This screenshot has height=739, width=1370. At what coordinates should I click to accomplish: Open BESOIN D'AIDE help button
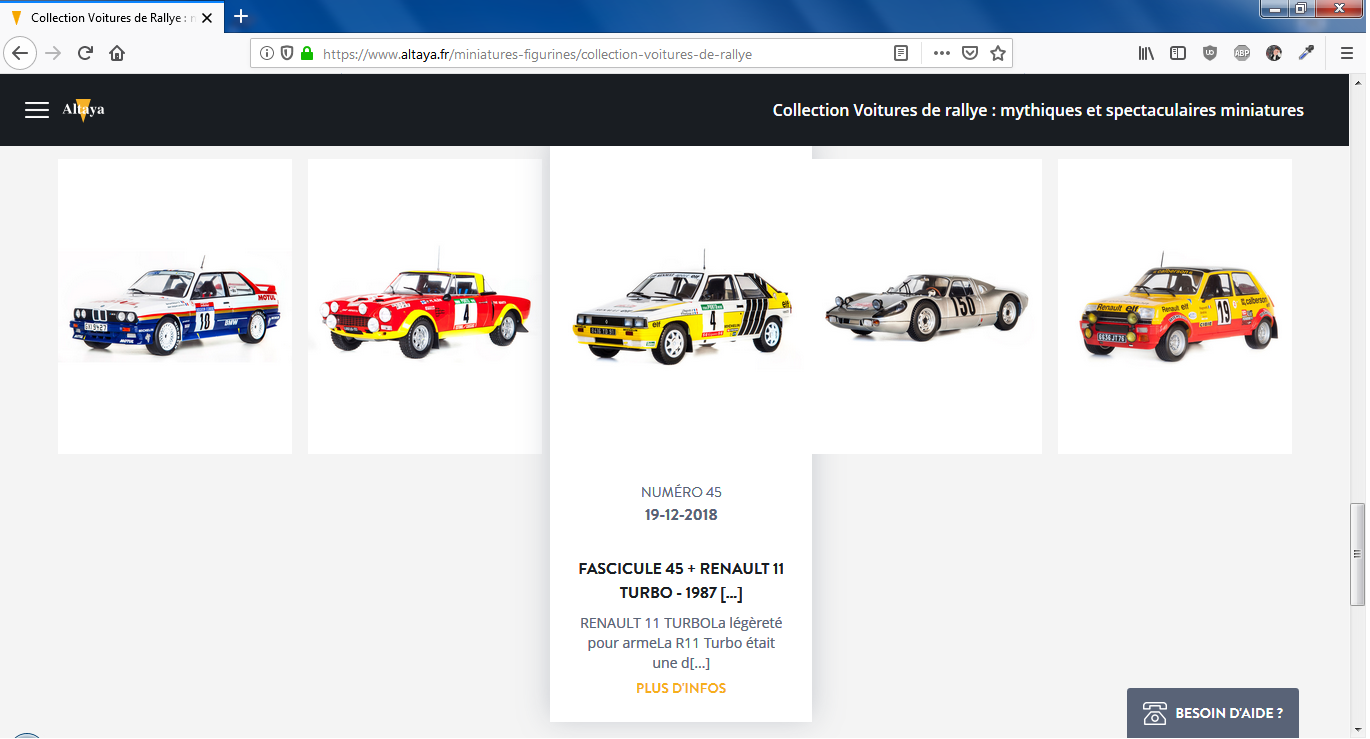click(1212, 713)
